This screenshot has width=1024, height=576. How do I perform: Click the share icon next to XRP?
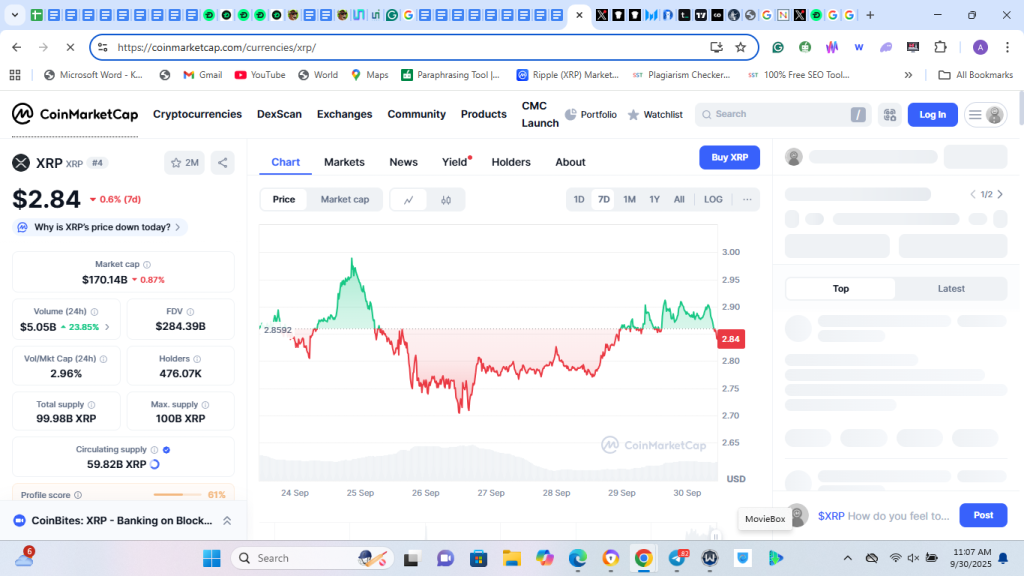(222, 163)
